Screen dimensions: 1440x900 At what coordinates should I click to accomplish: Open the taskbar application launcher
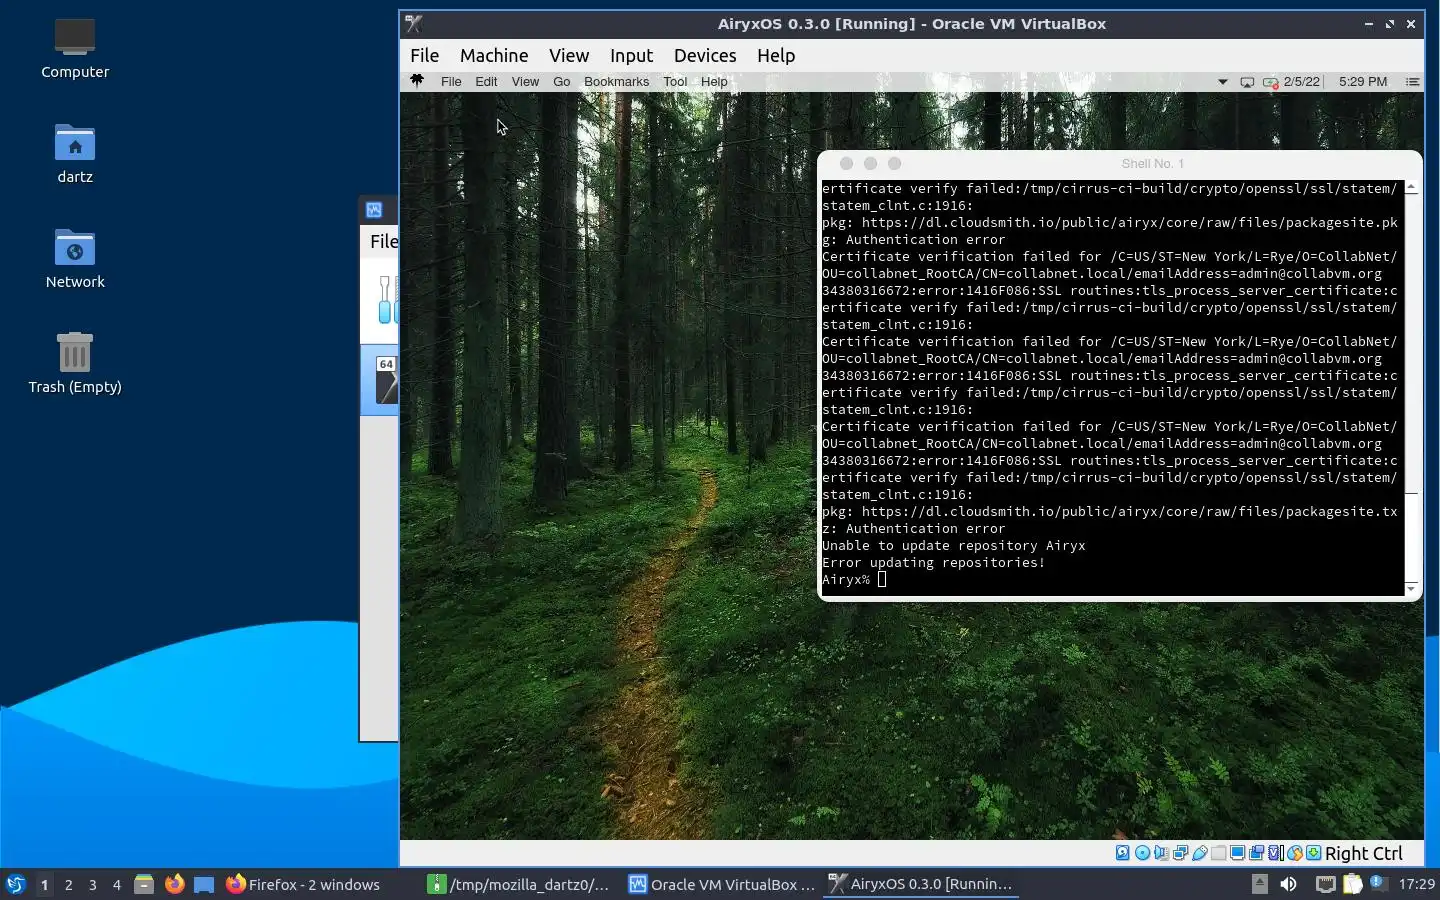(x=16, y=884)
